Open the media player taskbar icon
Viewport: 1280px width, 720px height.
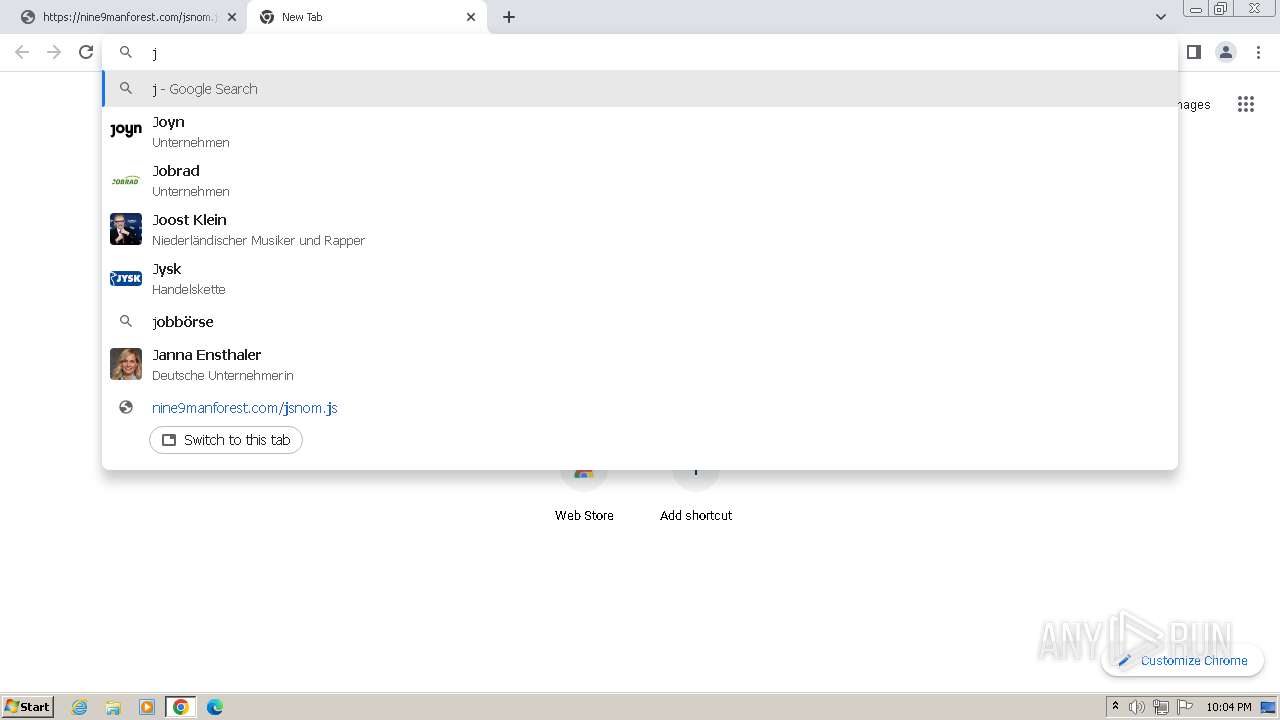point(147,707)
